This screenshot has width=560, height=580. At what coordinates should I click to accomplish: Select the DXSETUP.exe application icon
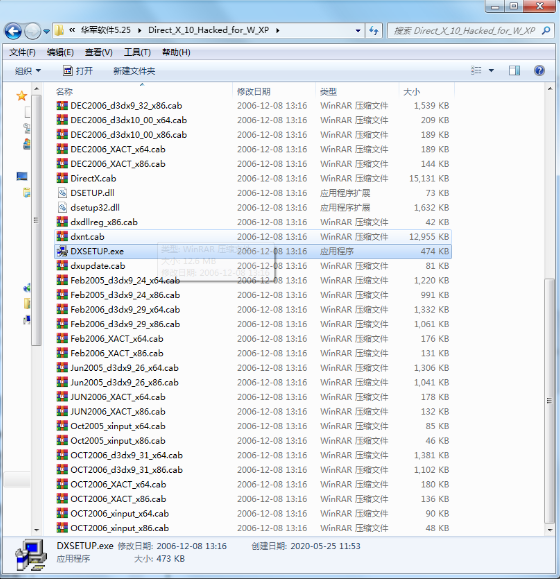coord(62,251)
